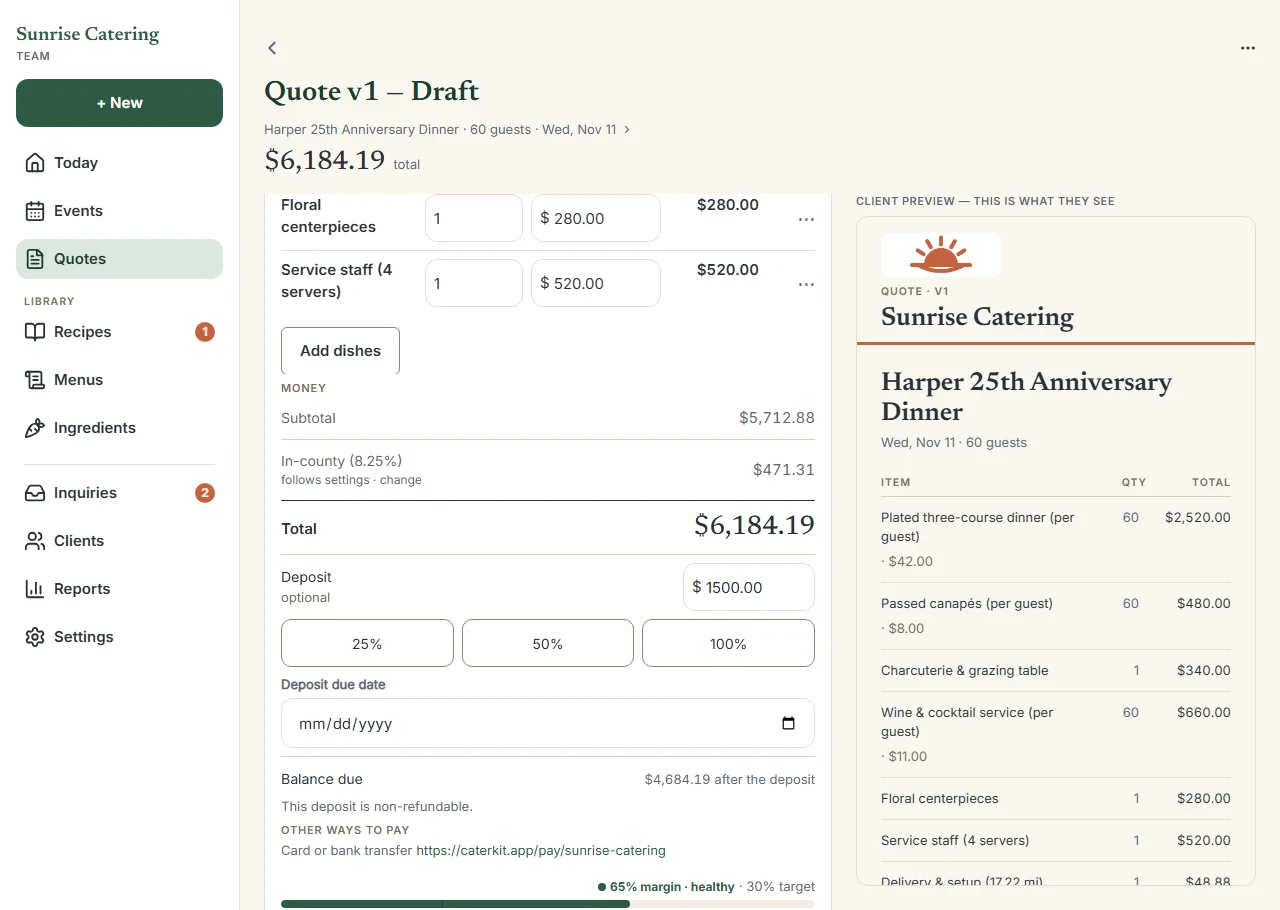Set deposit to 50%

coord(548,644)
